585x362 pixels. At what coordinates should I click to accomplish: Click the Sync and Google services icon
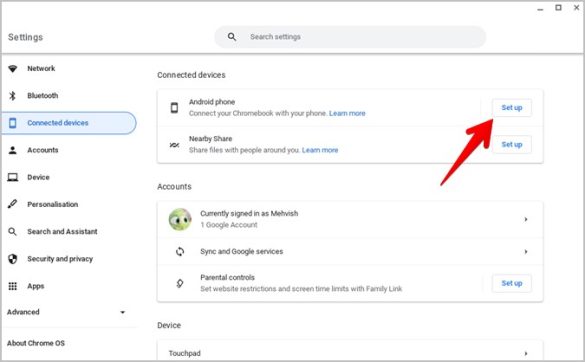tap(180, 252)
